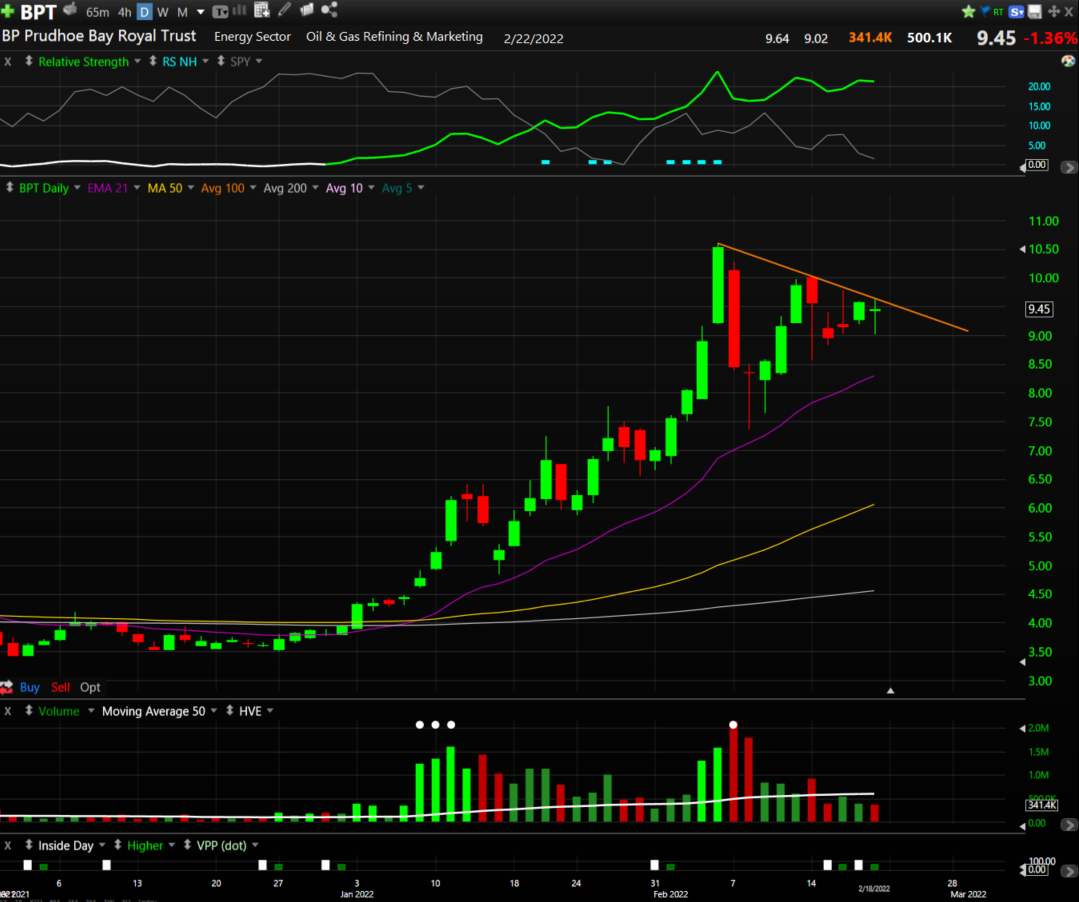Screen dimensions: 1079x902
Task: Open the text style T tool dropdown
Action: pyautogui.click(x=220, y=11)
